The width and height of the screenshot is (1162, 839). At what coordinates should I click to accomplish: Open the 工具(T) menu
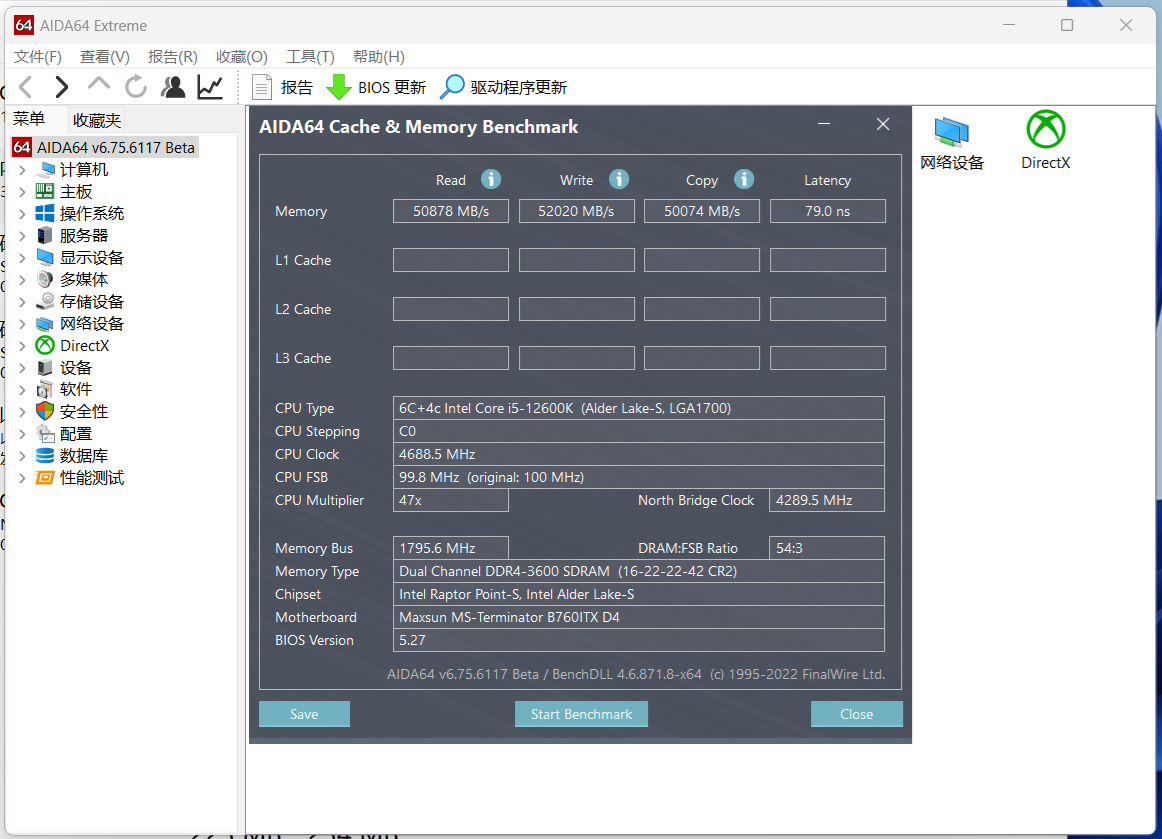(x=311, y=57)
